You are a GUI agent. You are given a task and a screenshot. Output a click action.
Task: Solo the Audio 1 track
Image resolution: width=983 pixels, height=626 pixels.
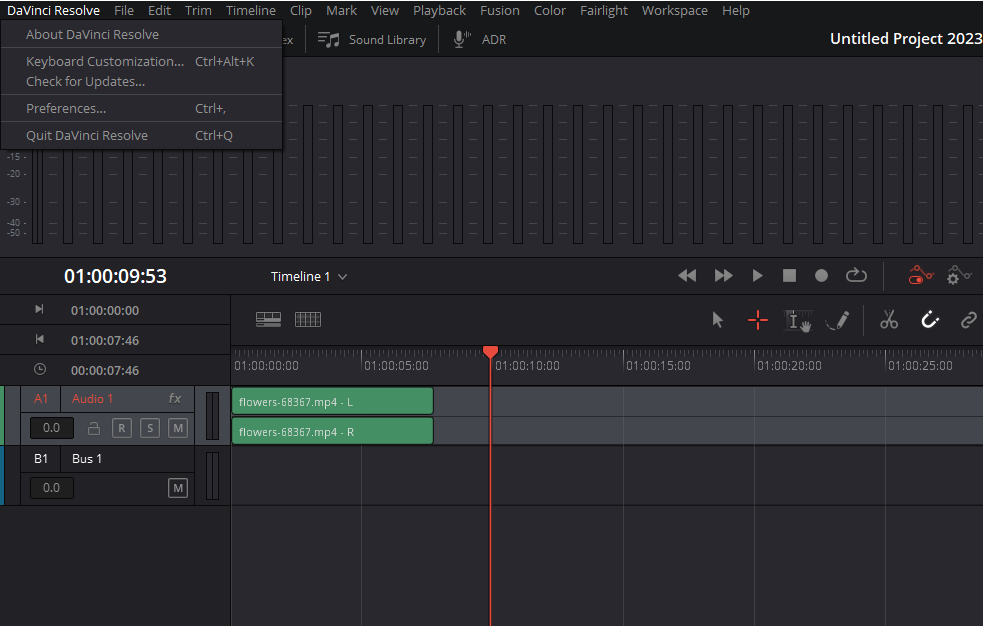pos(150,429)
